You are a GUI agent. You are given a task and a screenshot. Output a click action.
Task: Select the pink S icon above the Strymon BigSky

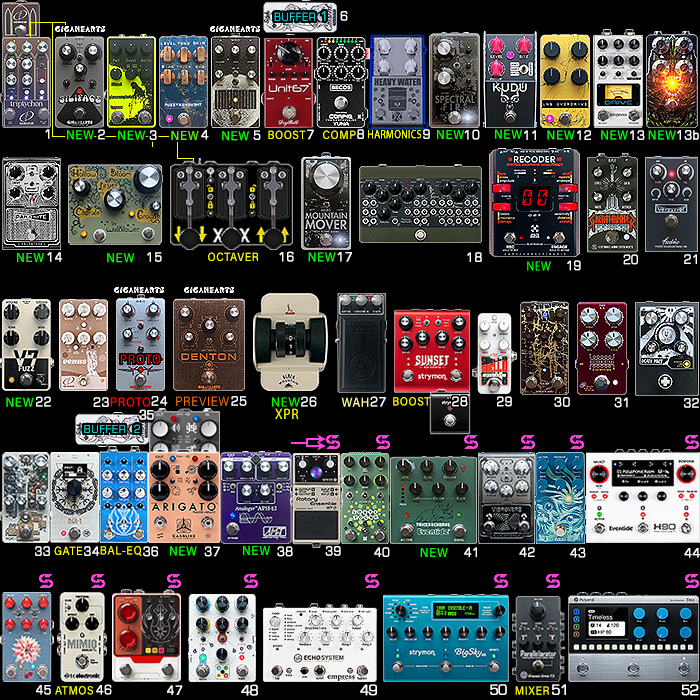pyautogui.click(x=501, y=581)
